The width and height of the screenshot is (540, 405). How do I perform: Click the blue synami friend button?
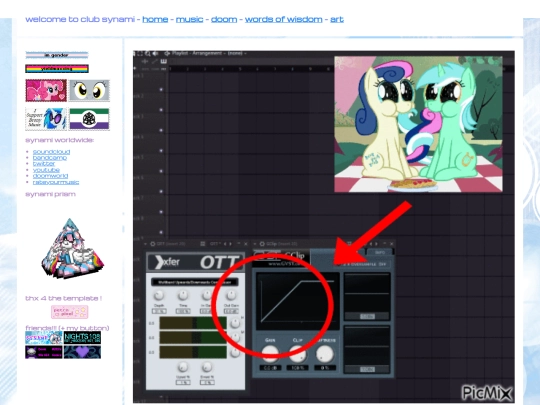44,338
